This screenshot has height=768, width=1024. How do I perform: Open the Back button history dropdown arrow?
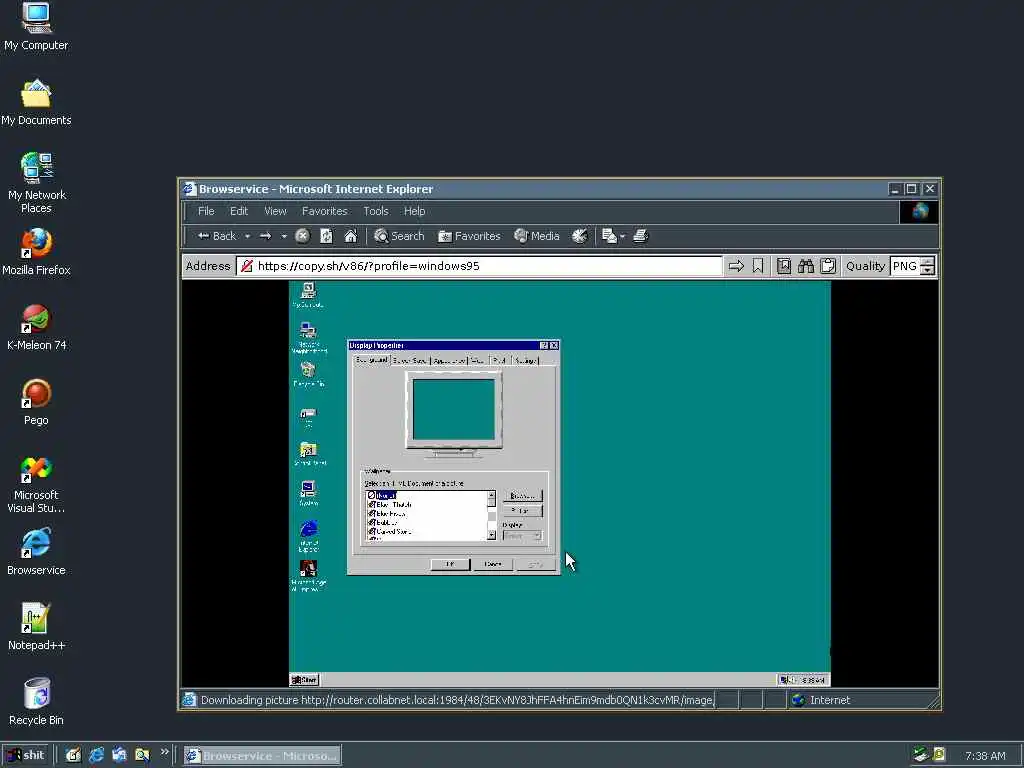click(248, 236)
